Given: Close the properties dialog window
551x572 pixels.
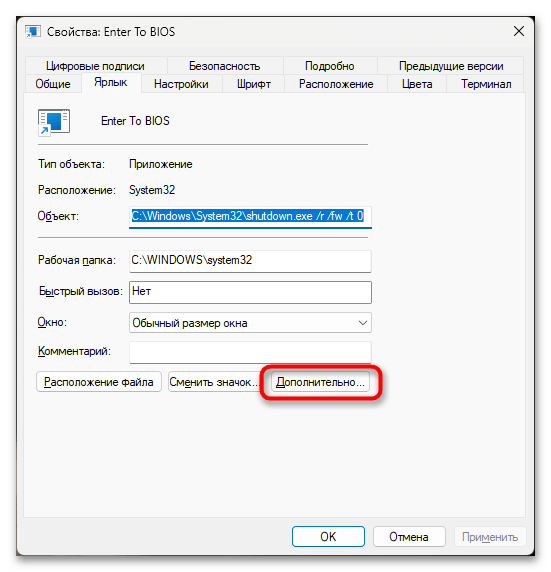Looking at the screenshot, I should [519, 31].
